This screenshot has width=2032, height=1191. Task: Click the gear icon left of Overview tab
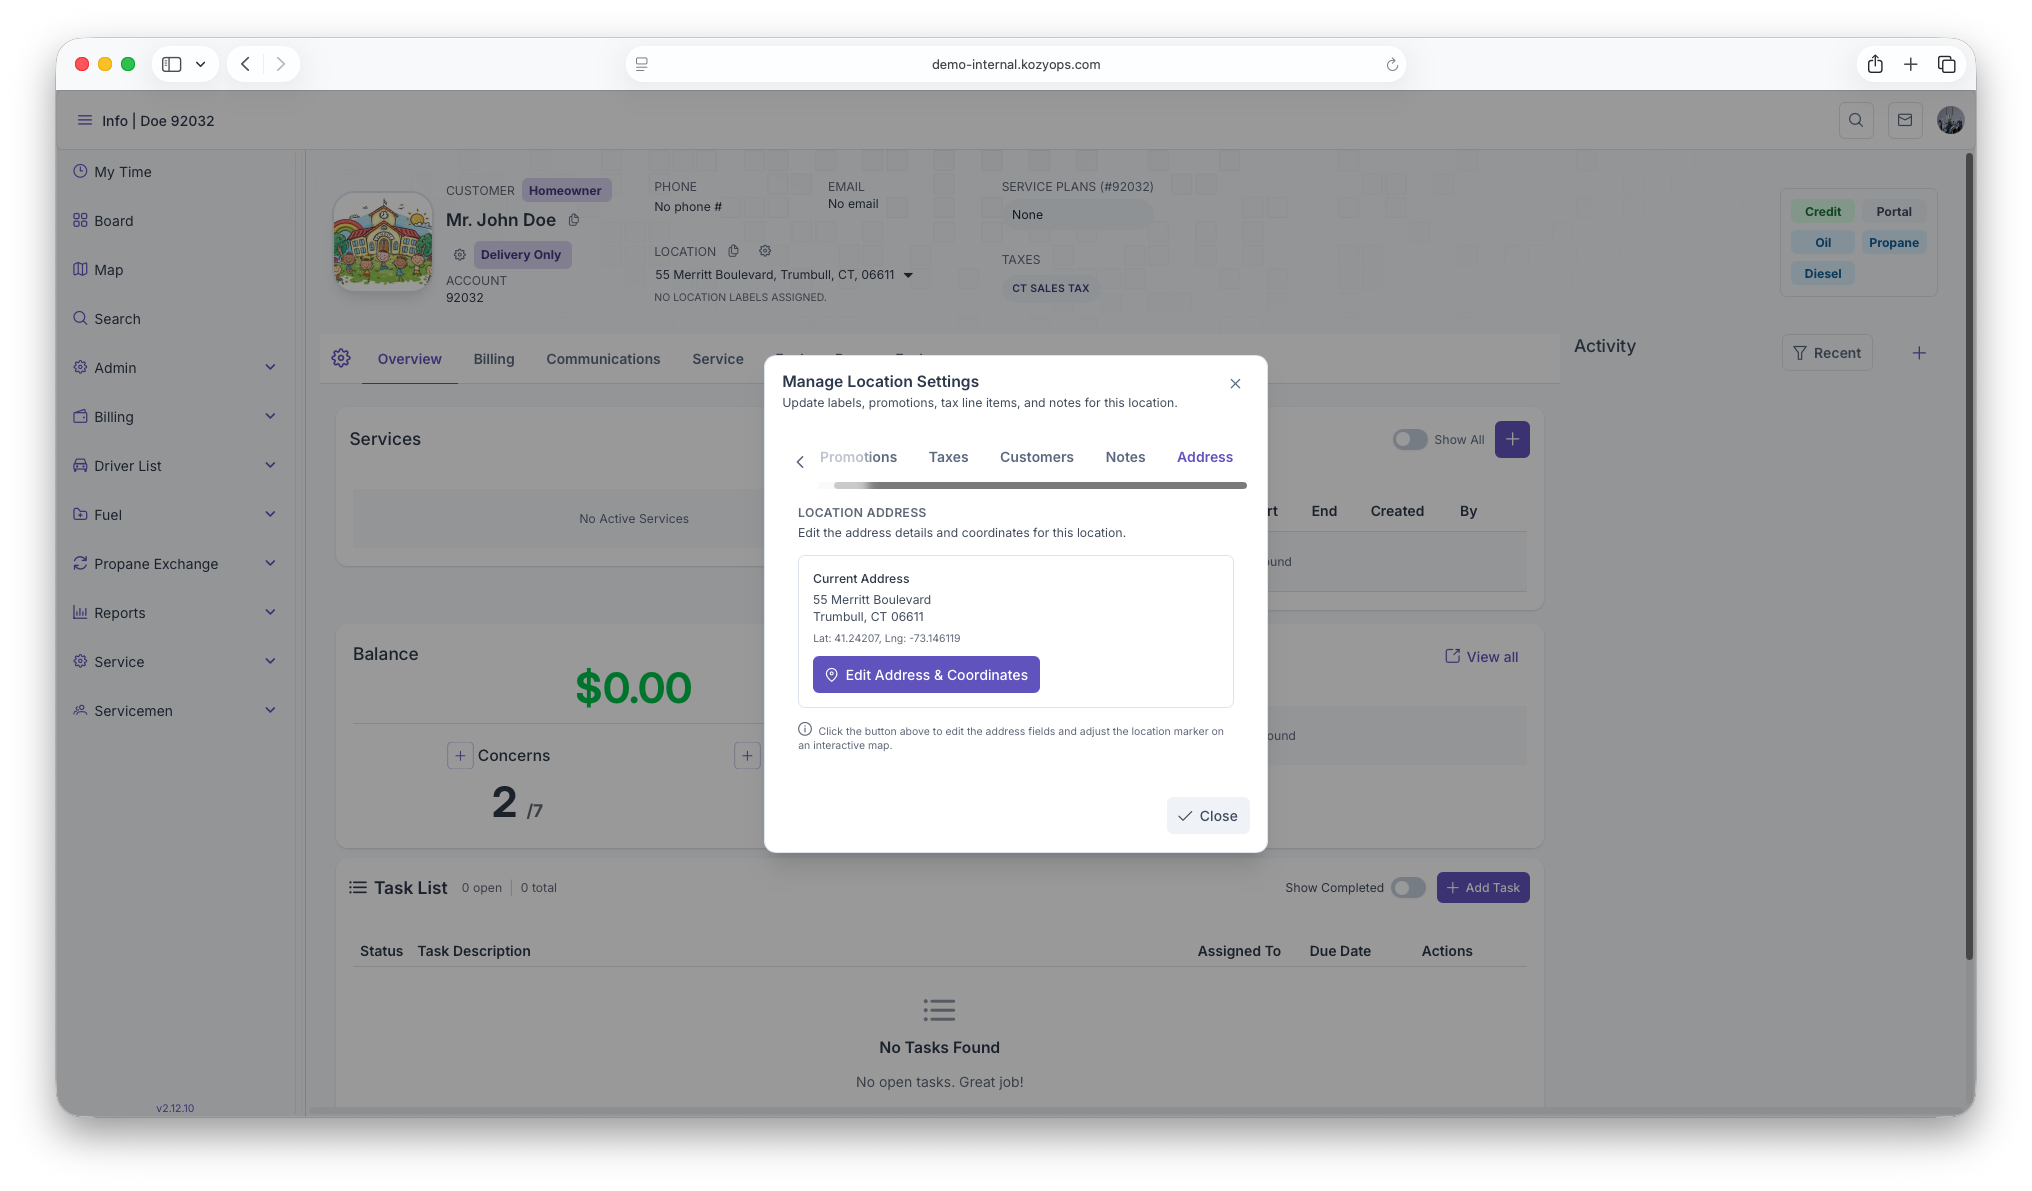pos(341,358)
